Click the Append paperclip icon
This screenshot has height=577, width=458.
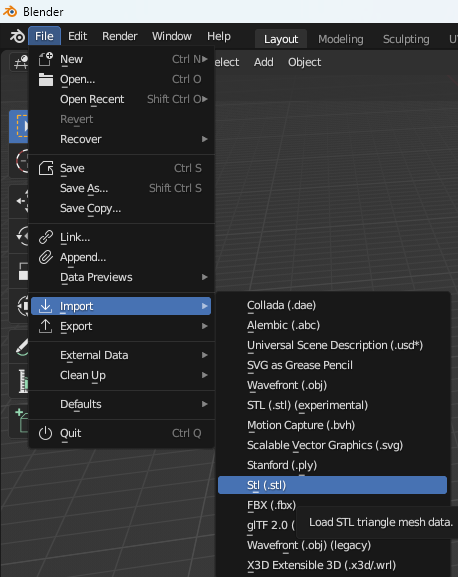pos(46,257)
